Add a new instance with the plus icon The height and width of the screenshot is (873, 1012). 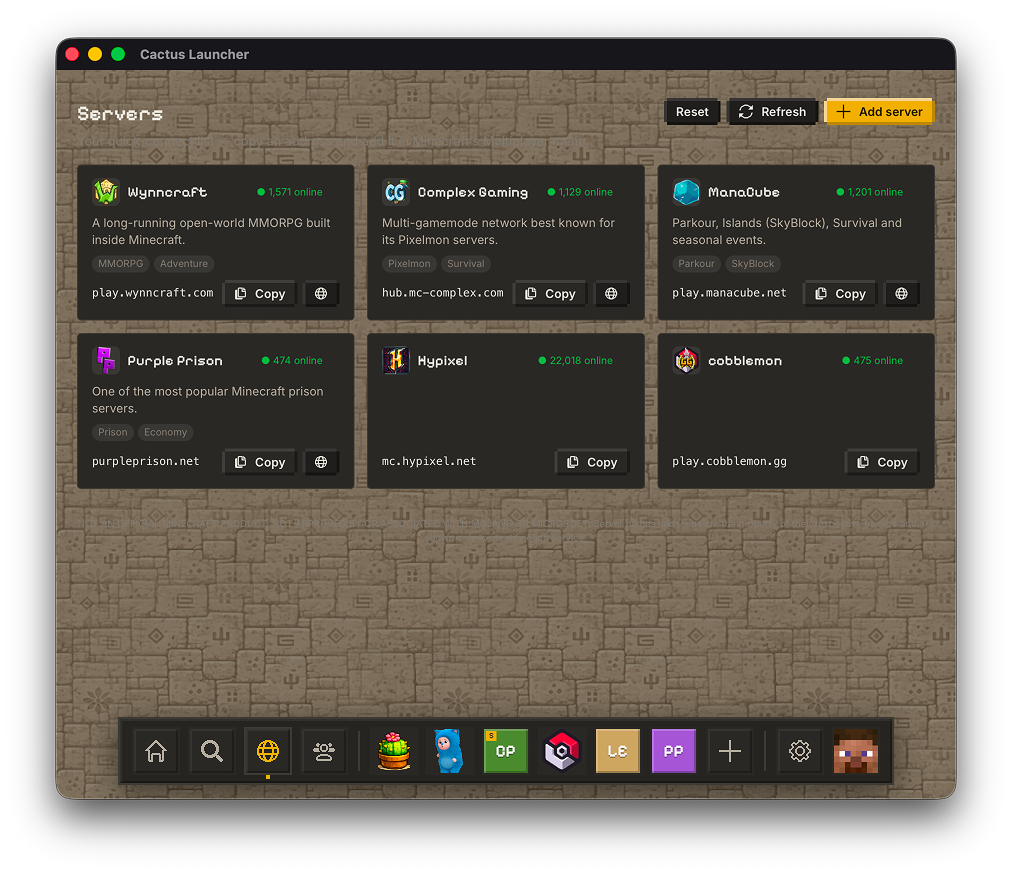click(730, 750)
